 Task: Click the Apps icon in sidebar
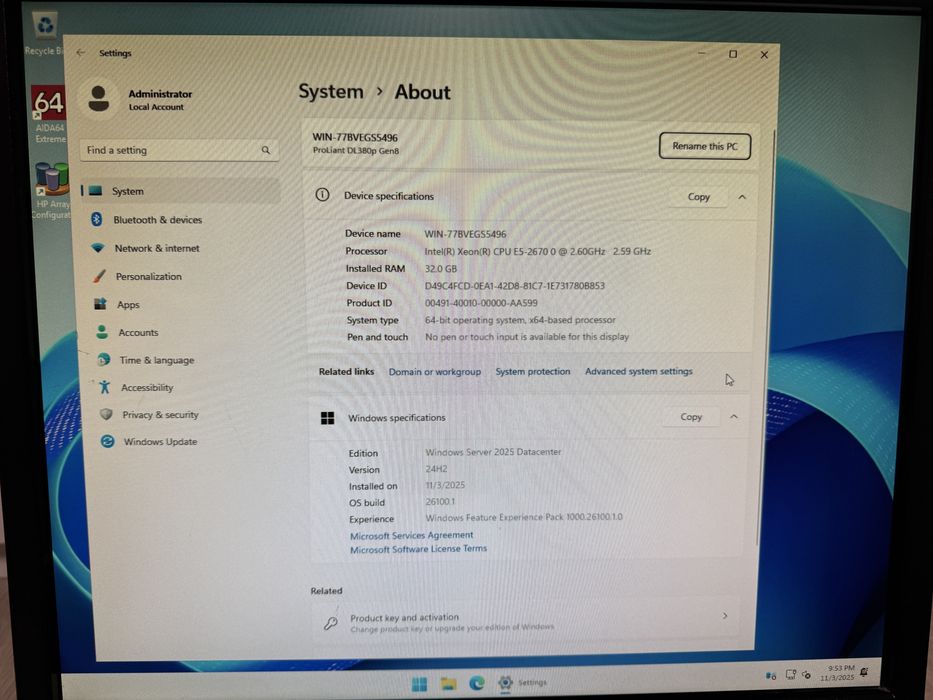(101, 304)
